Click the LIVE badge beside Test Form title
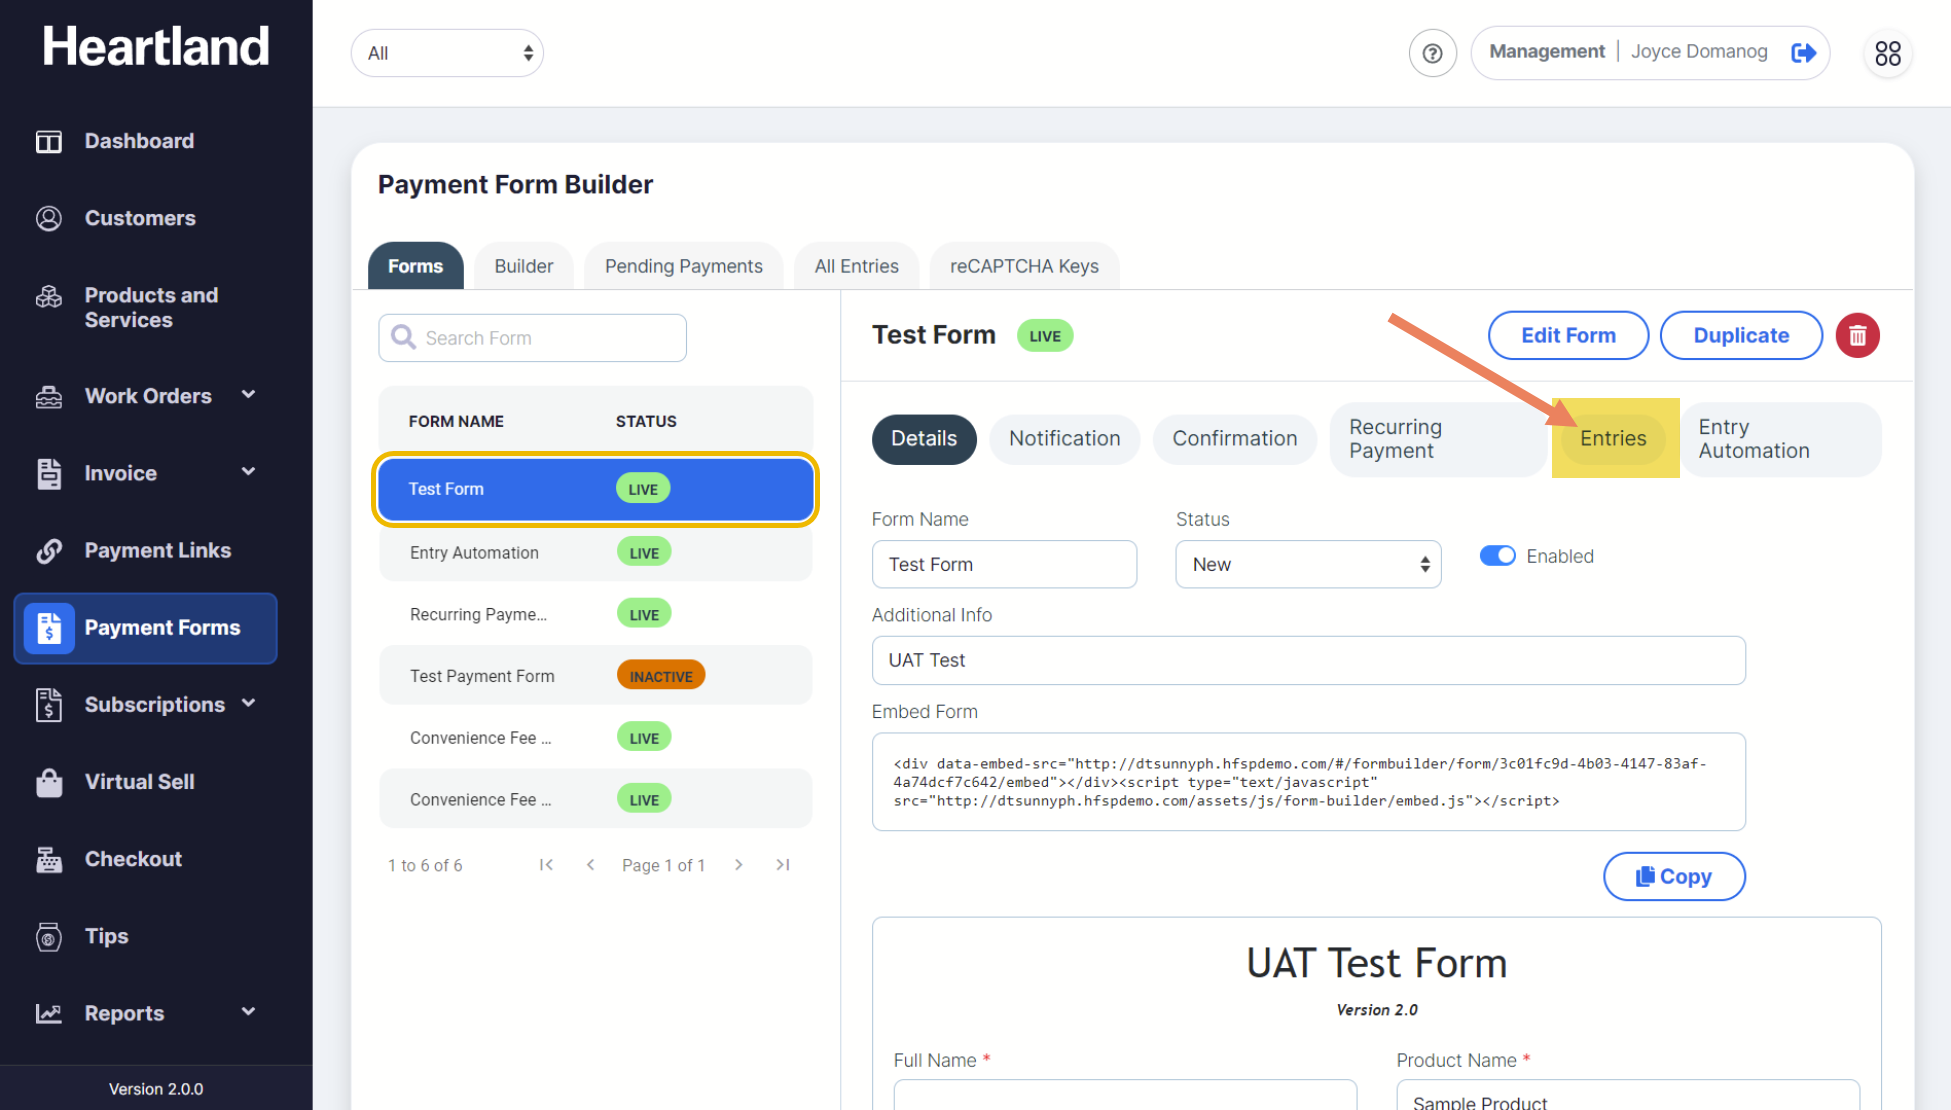Image resolution: width=1951 pixels, height=1110 pixels. click(x=1044, y=336)
